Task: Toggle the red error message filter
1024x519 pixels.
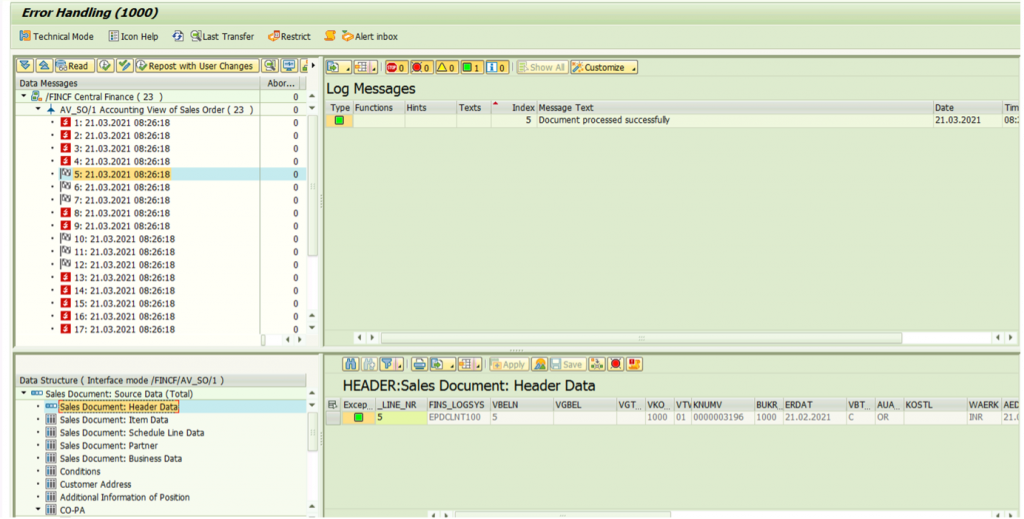Action: 421,67
